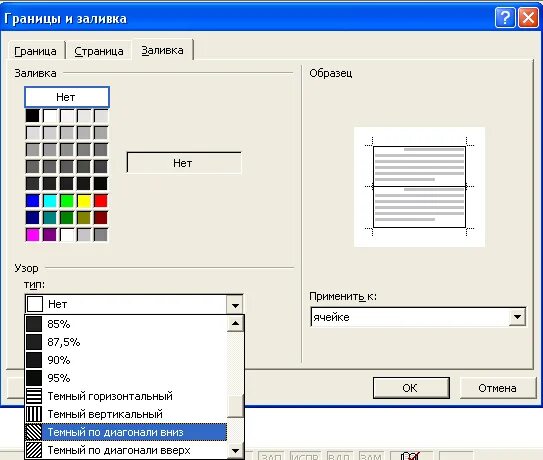543x460 pixels.
Task: Cancel with the Отмена button
Action: coord(497,388)
